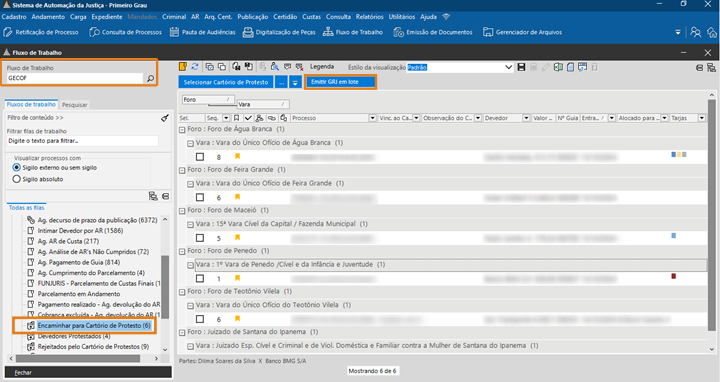Open Gerenciador de Arquivos toolbar icon
The width and height of the screenshot is (720, 382).
pos(522,32)
